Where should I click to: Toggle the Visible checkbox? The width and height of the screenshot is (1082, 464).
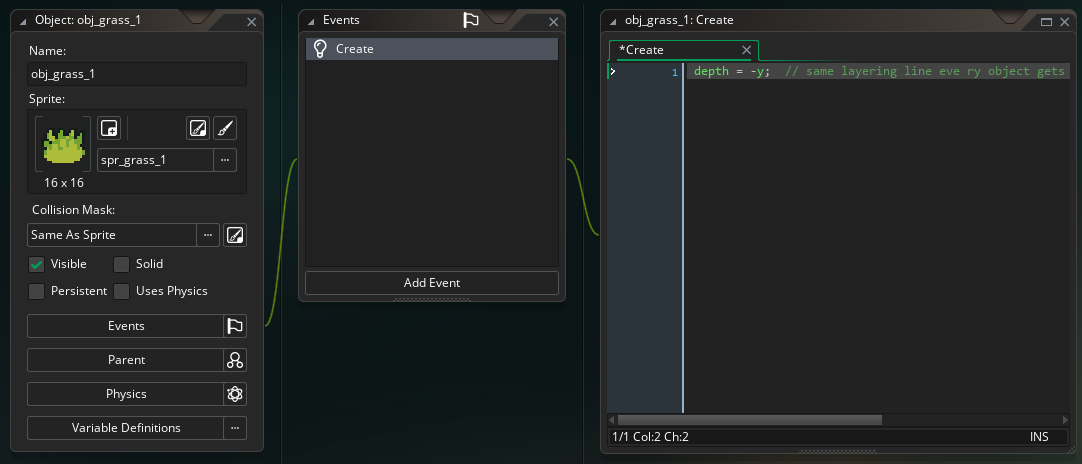[x=37, y=264]
